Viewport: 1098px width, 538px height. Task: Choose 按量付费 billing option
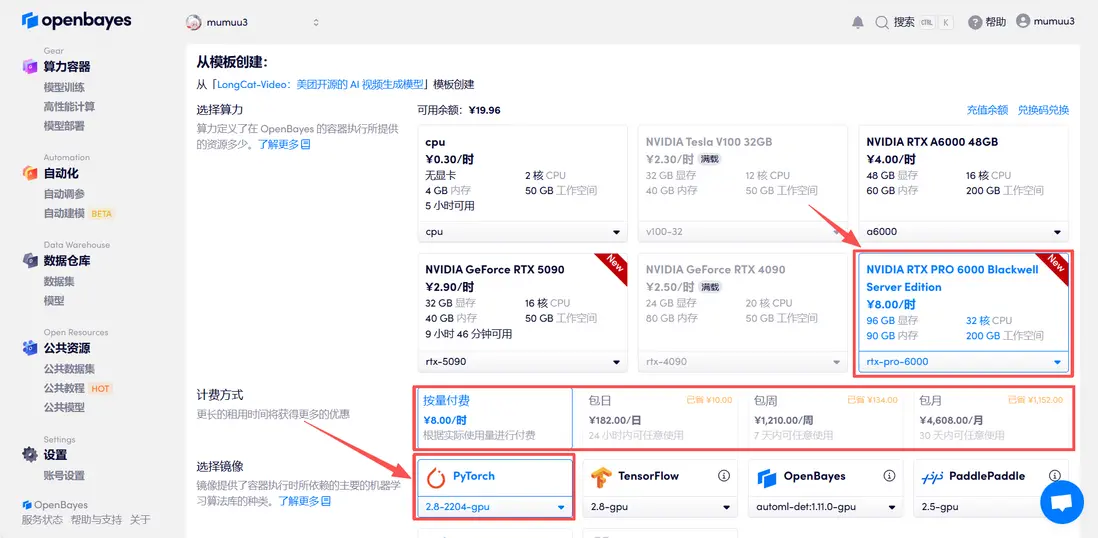point(495,418)
